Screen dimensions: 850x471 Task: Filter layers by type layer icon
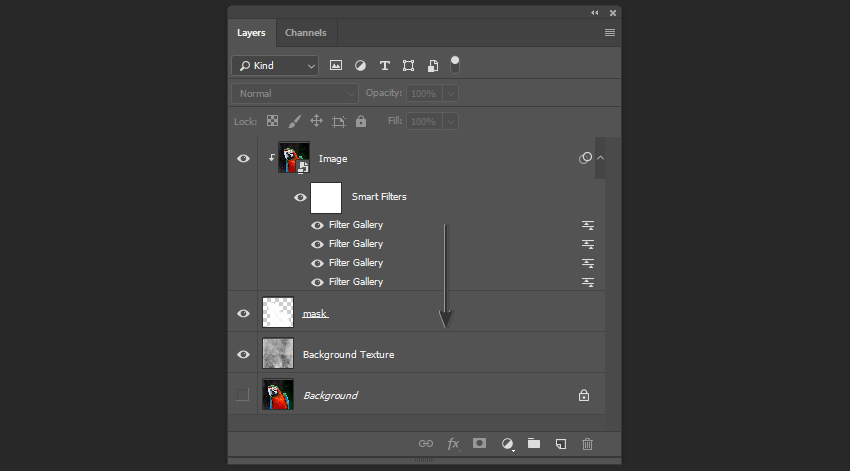click(x=384, y=66)
